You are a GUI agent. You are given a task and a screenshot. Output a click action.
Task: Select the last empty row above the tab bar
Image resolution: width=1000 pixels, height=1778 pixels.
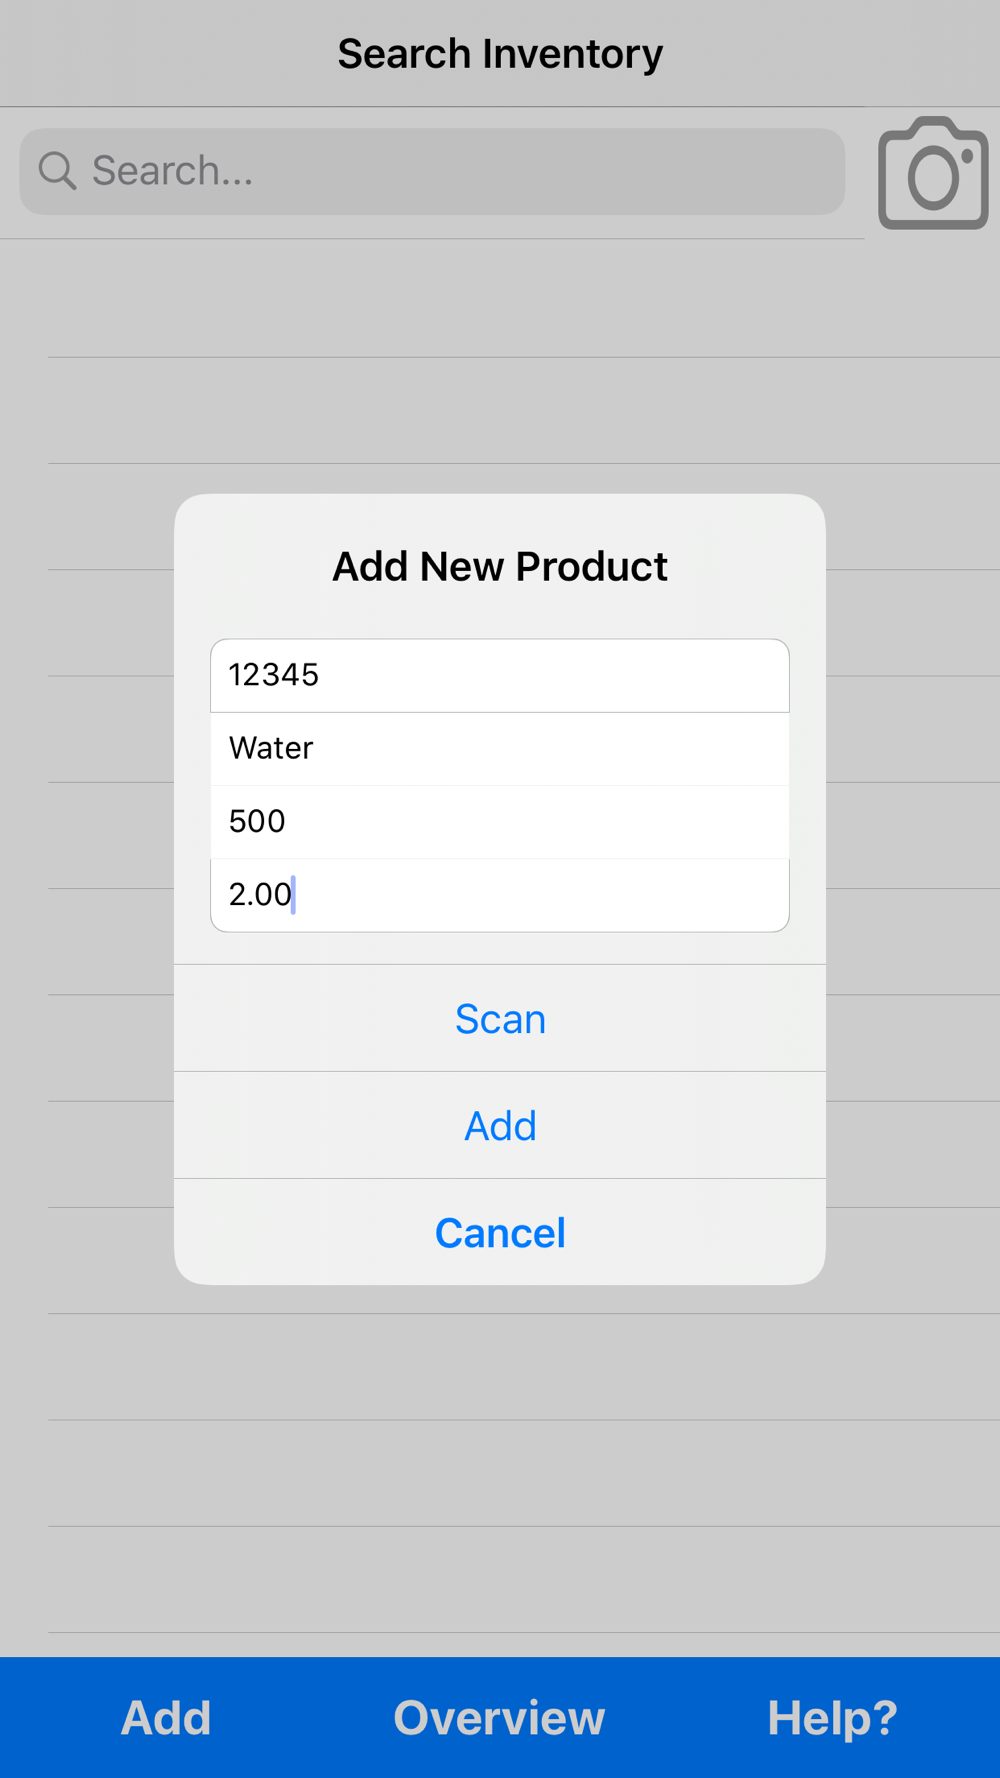coord(524,1580)
